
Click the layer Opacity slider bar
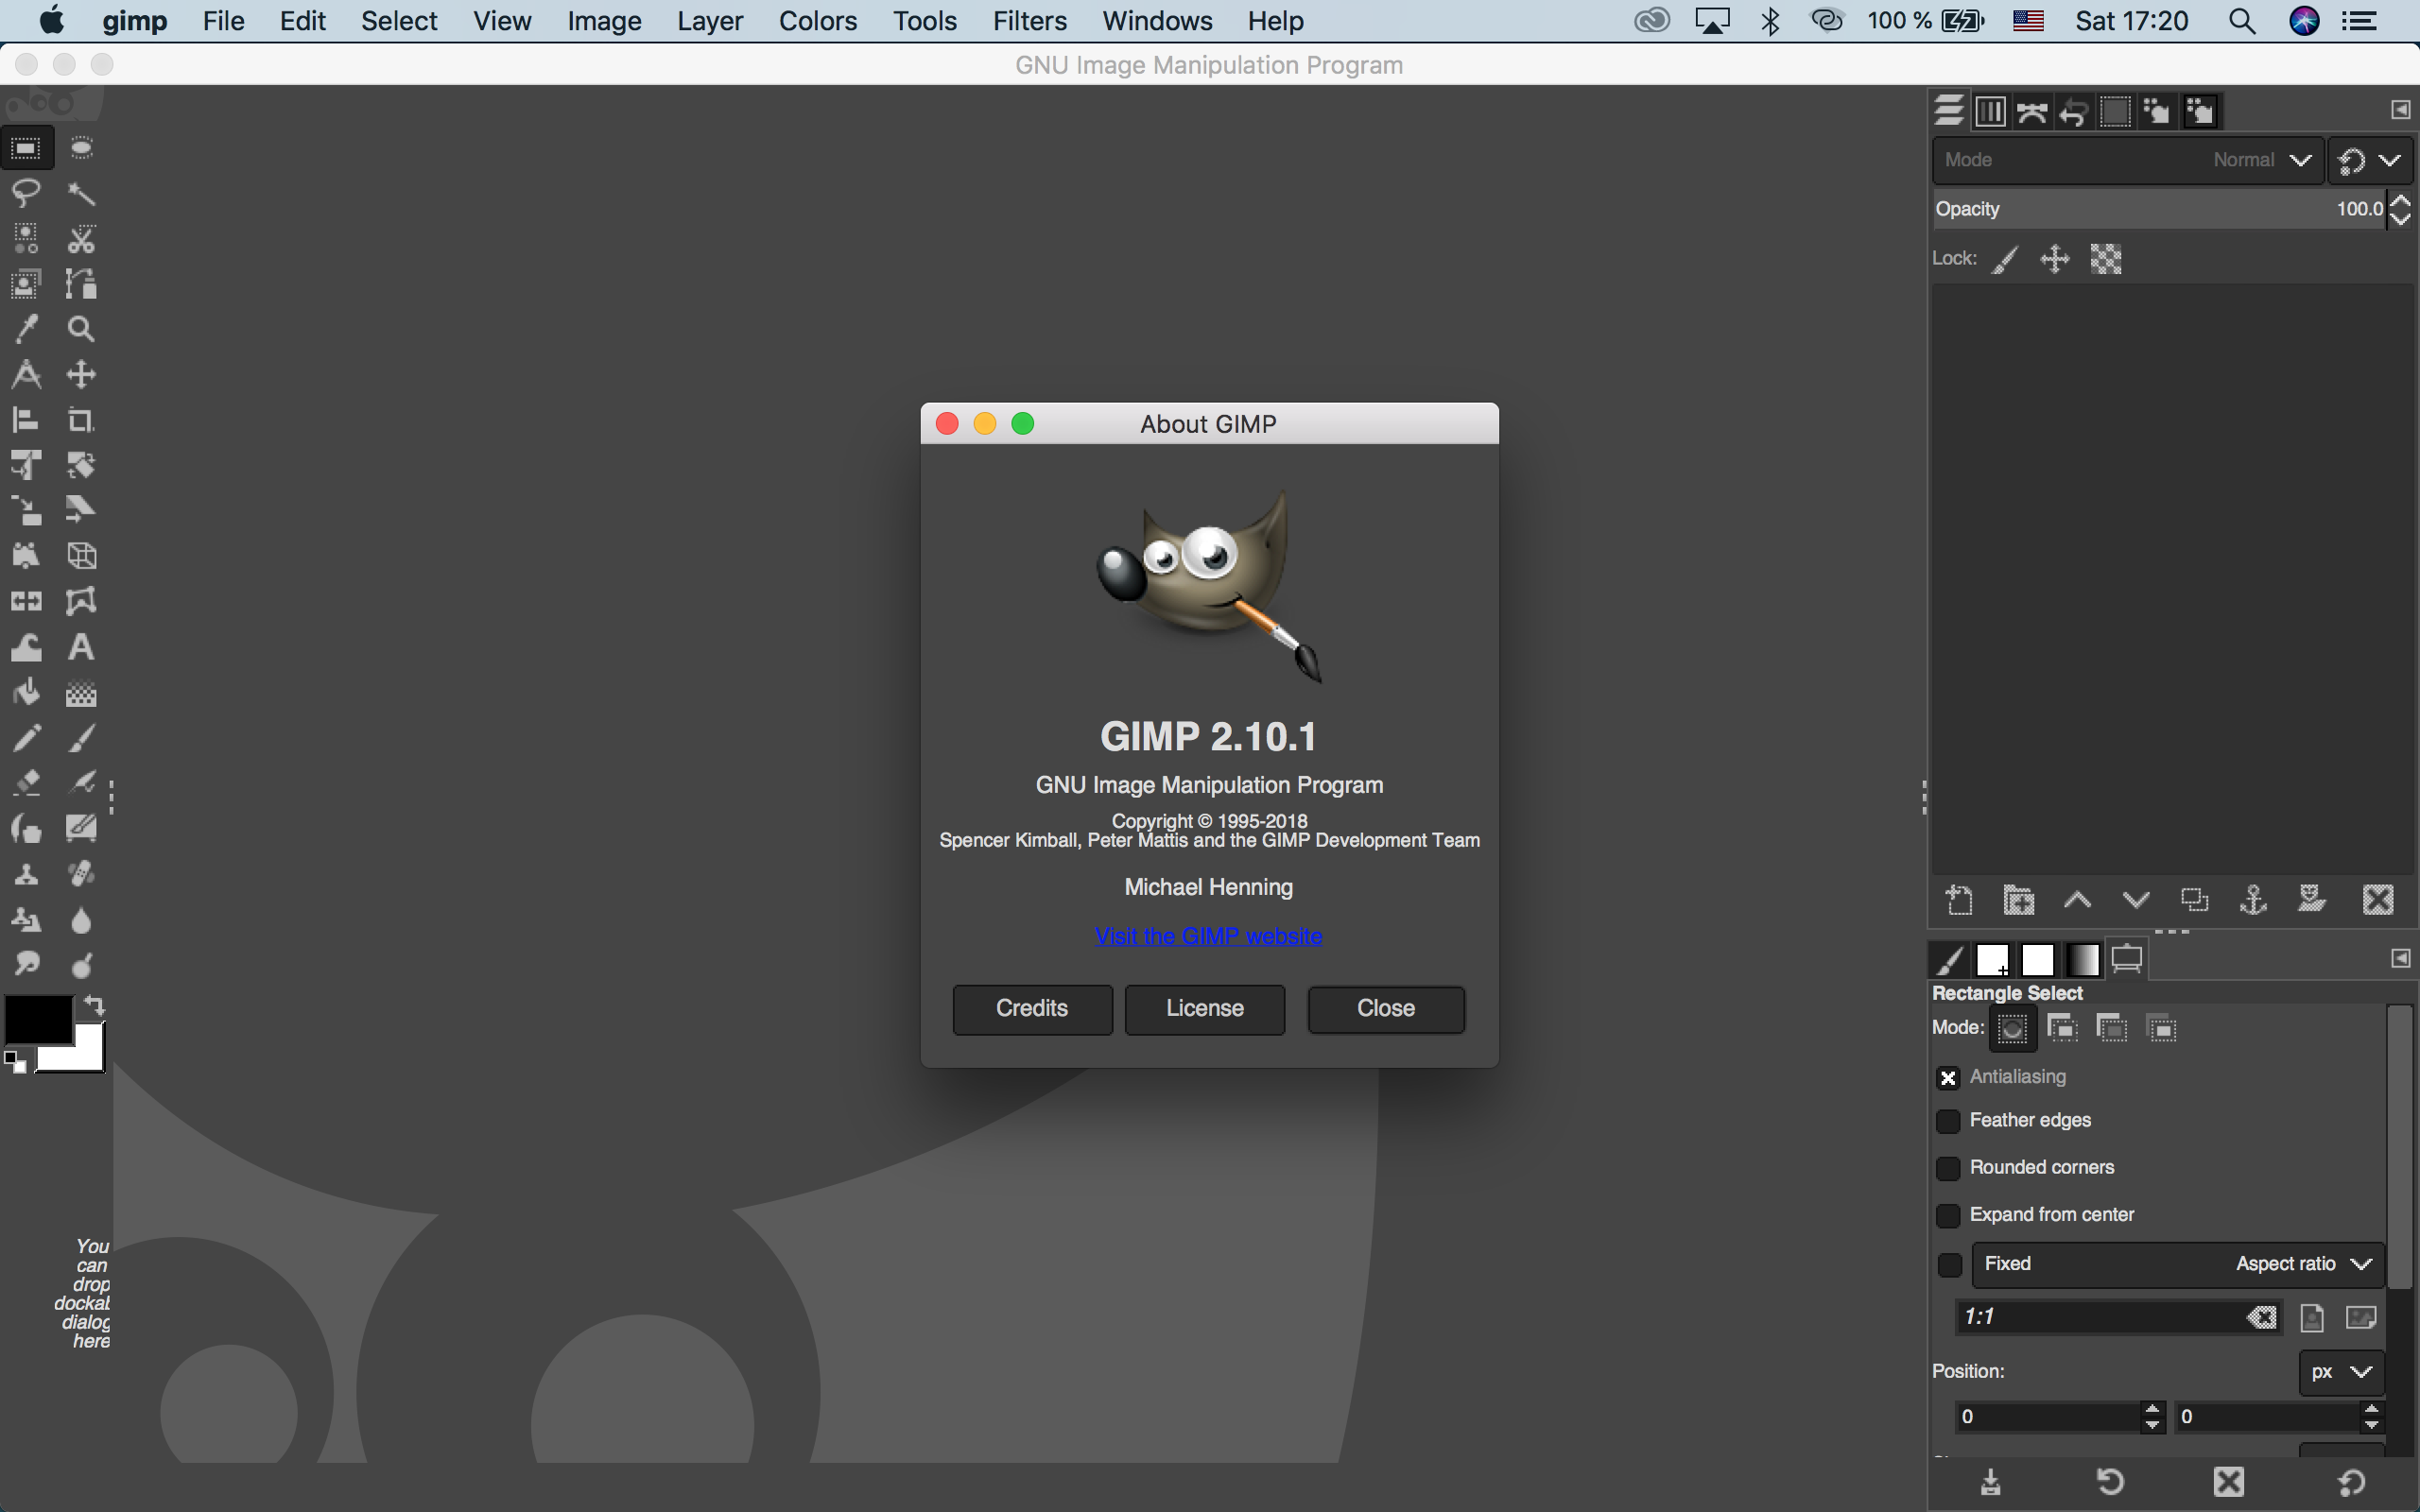tap(2160, 209)
